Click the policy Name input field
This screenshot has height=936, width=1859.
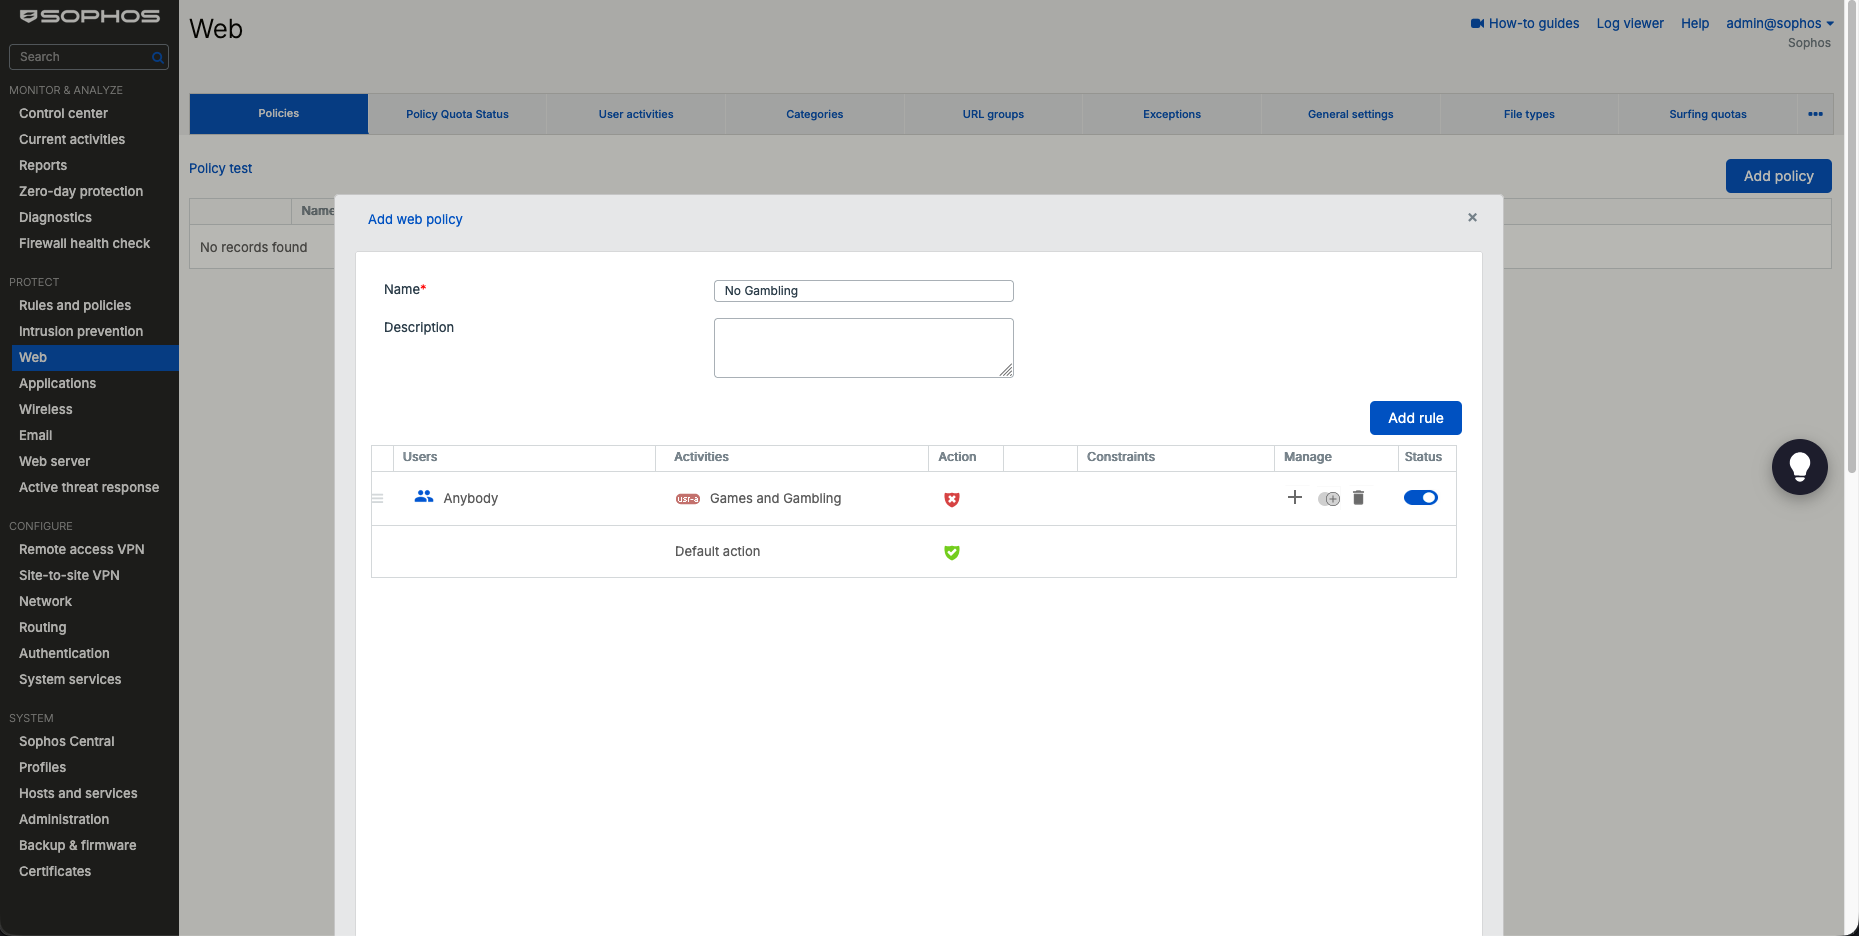(863, 291)
